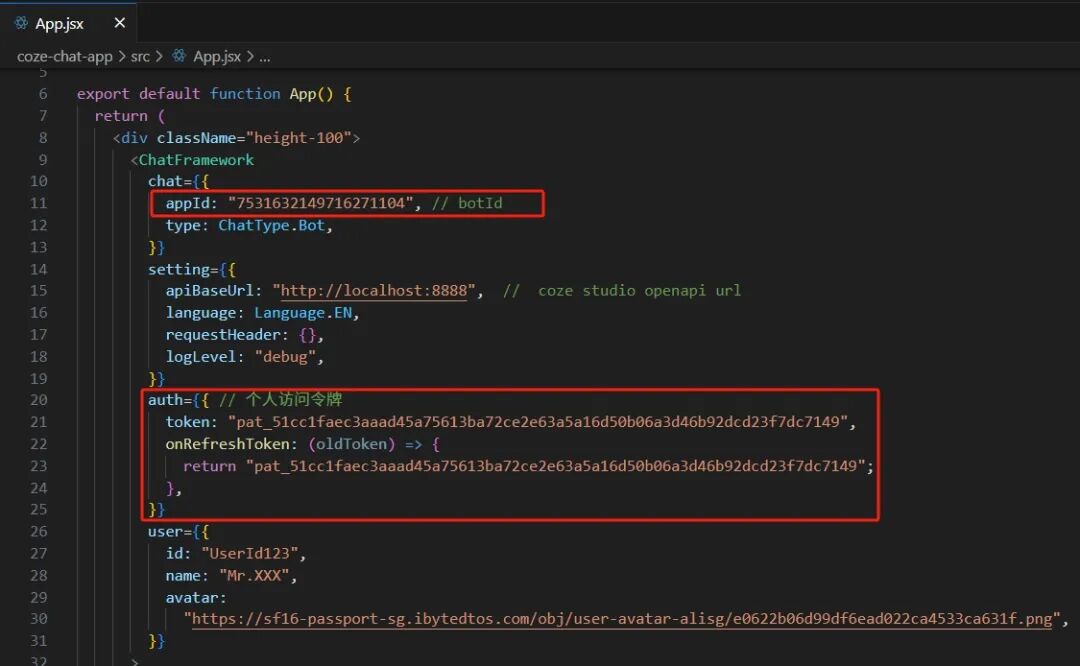
Task: Expand the src breadcrumb segment
Action: [x=140, y=56]
